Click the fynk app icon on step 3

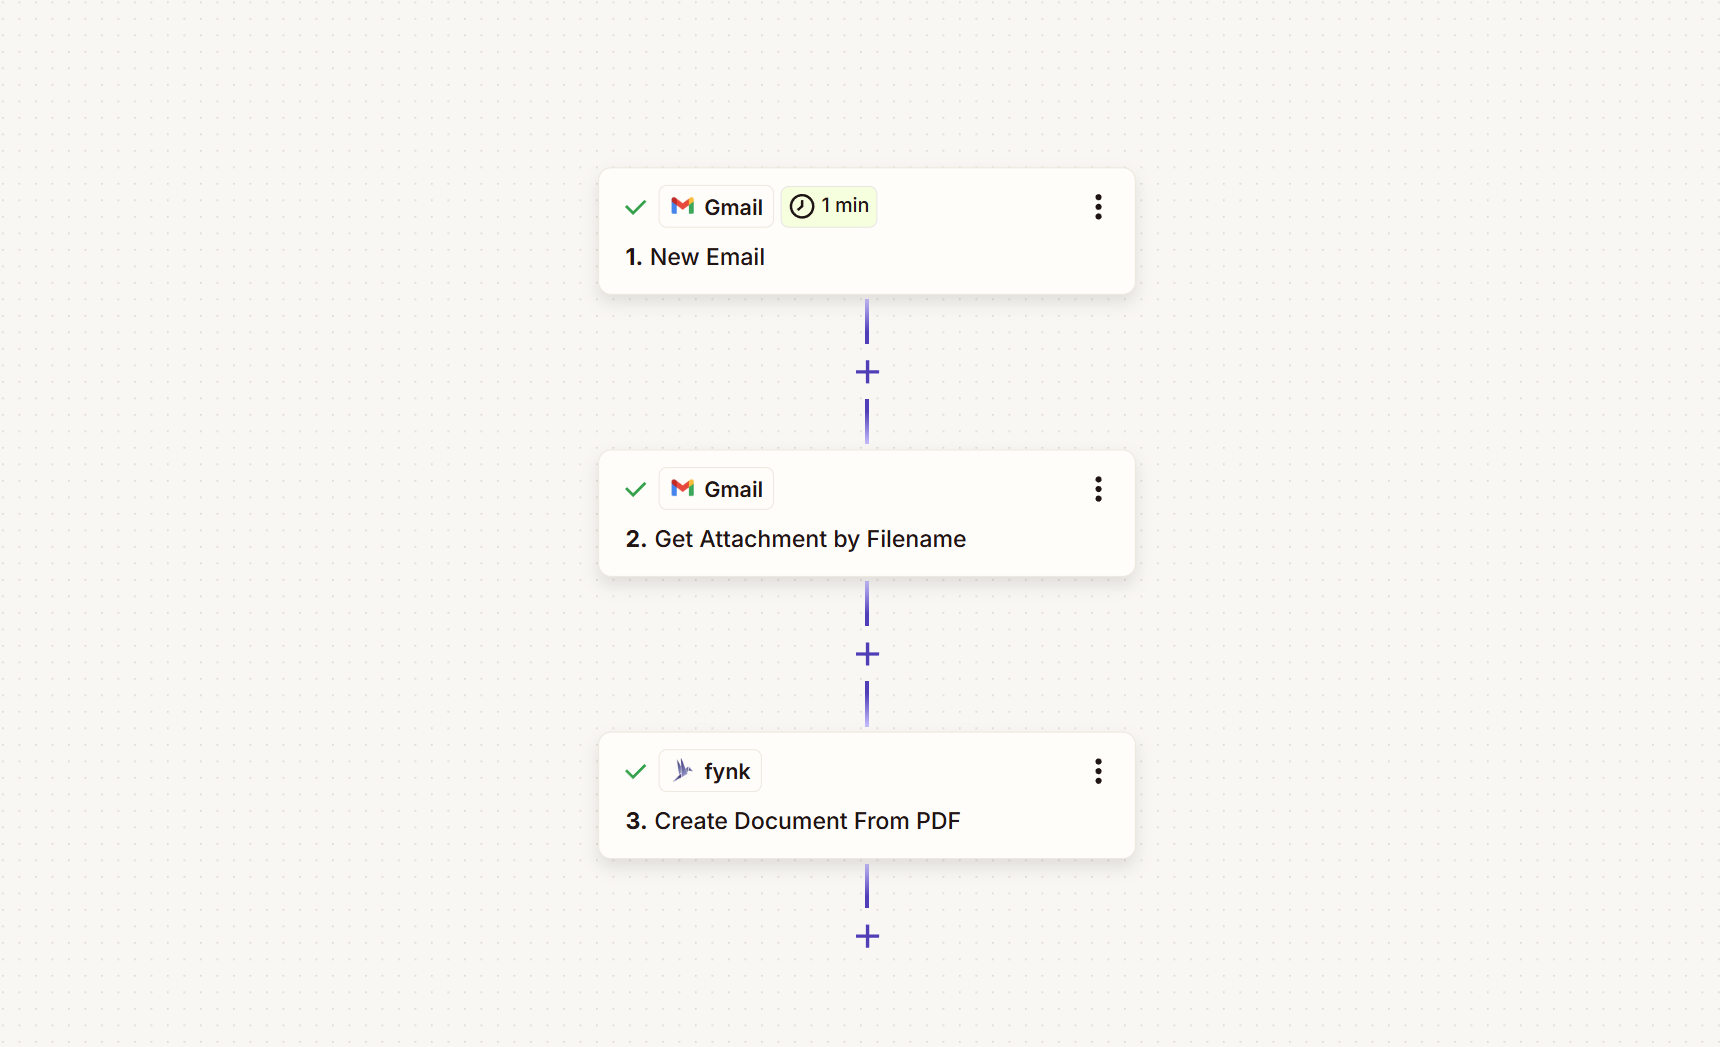(682, 770)
